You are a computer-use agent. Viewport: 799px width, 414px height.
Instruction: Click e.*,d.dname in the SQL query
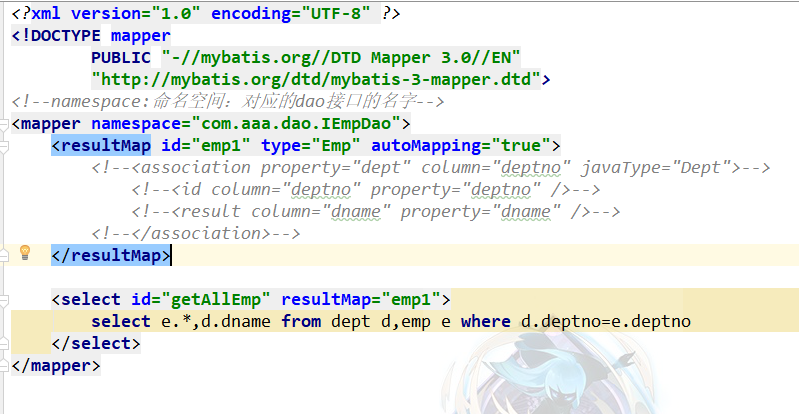pos(216,321)
